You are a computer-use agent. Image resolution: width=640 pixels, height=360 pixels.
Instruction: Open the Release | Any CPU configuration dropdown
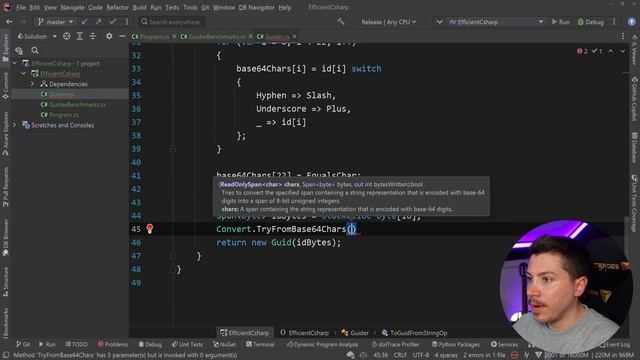pos(388,22)
